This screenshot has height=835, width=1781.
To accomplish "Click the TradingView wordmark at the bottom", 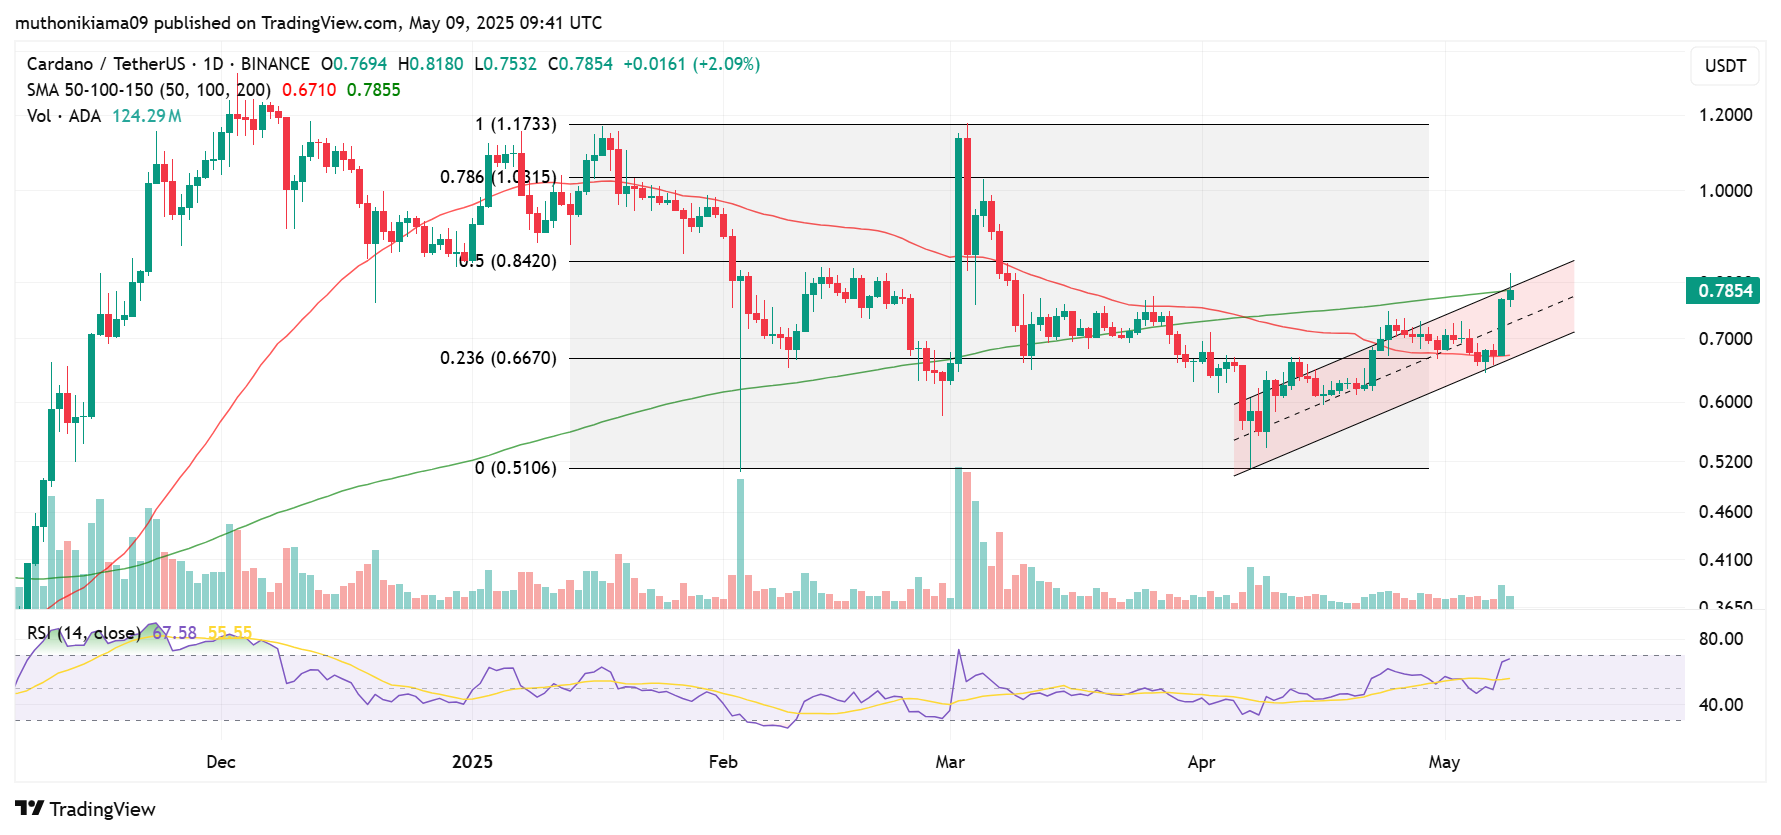I will 102,809.
